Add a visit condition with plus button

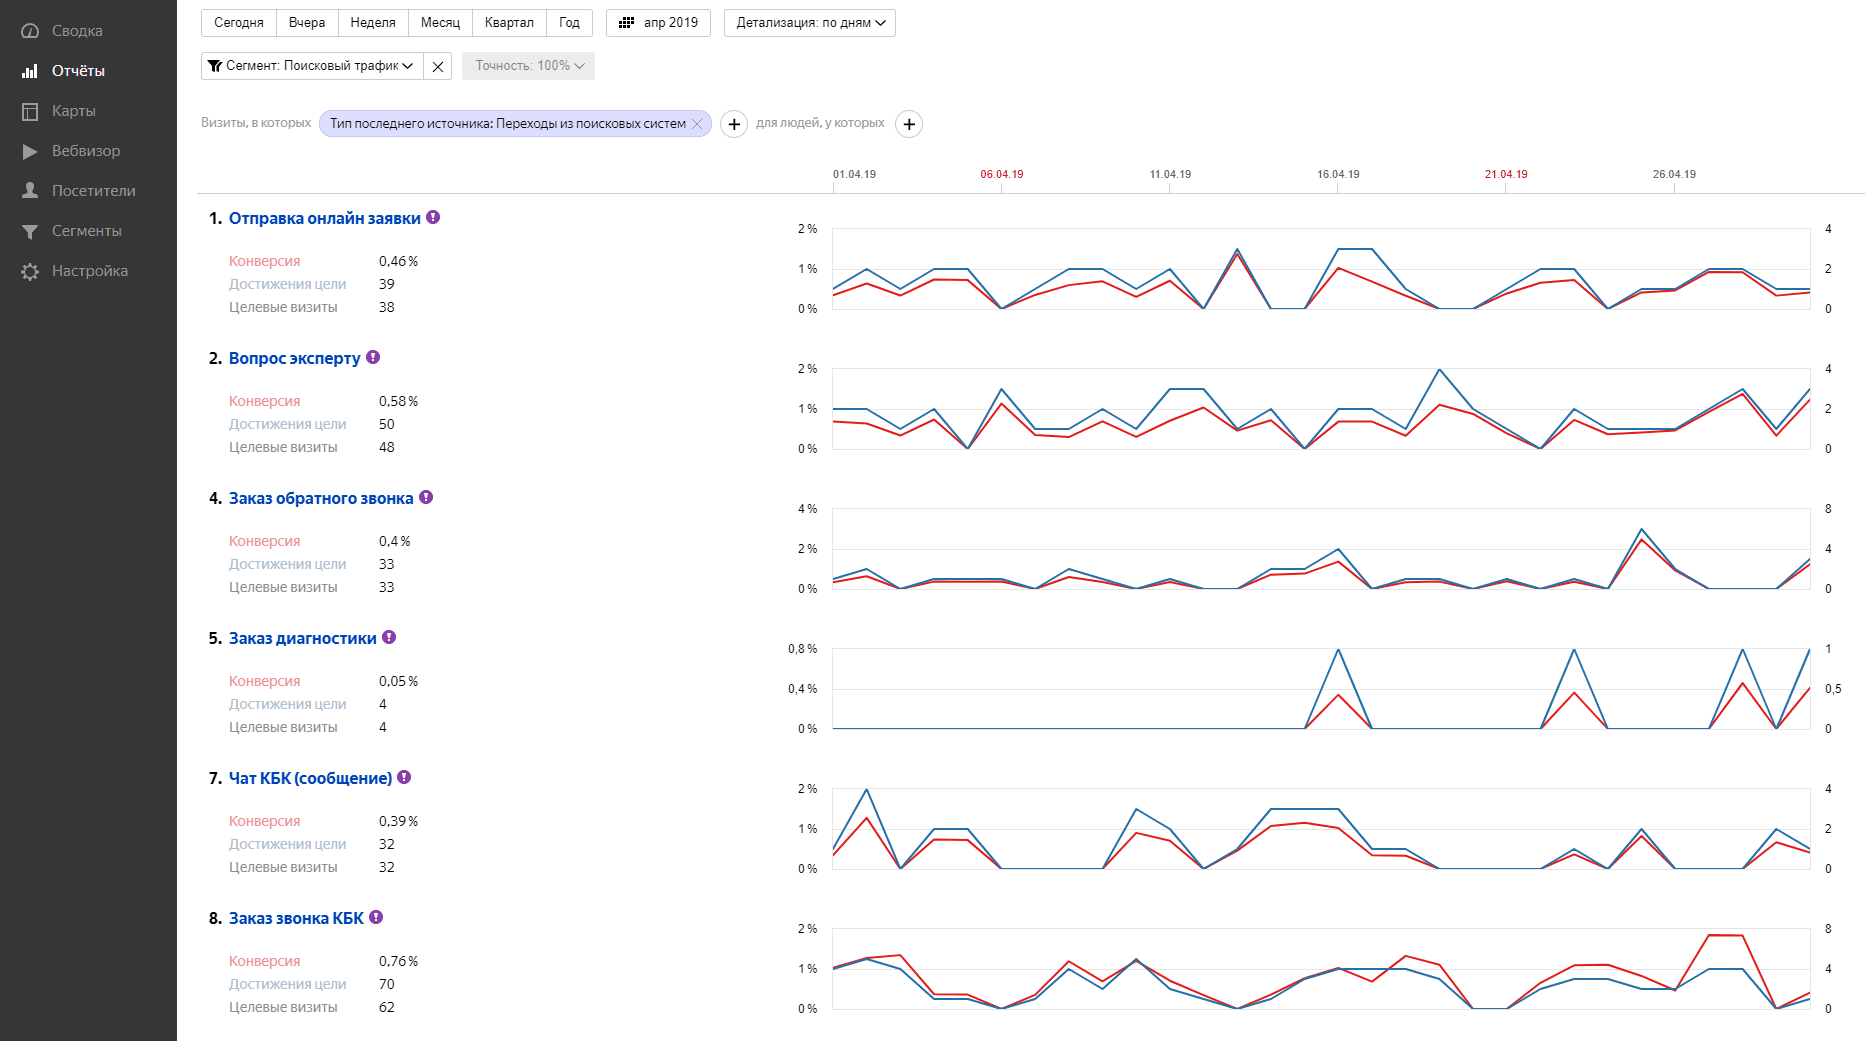tap(734, 124)
